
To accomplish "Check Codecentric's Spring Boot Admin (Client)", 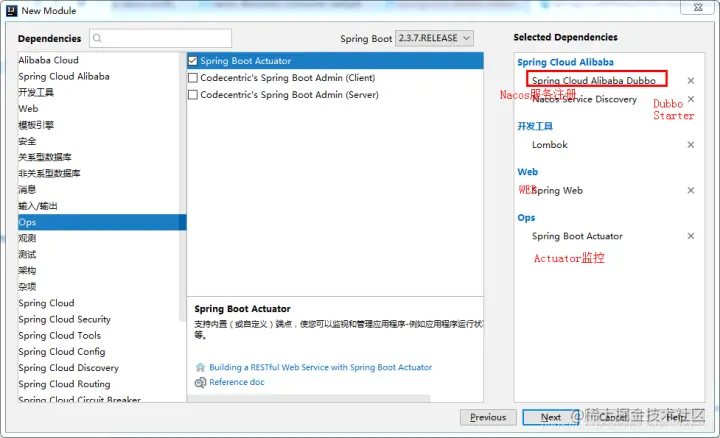I will pos(193,78).
